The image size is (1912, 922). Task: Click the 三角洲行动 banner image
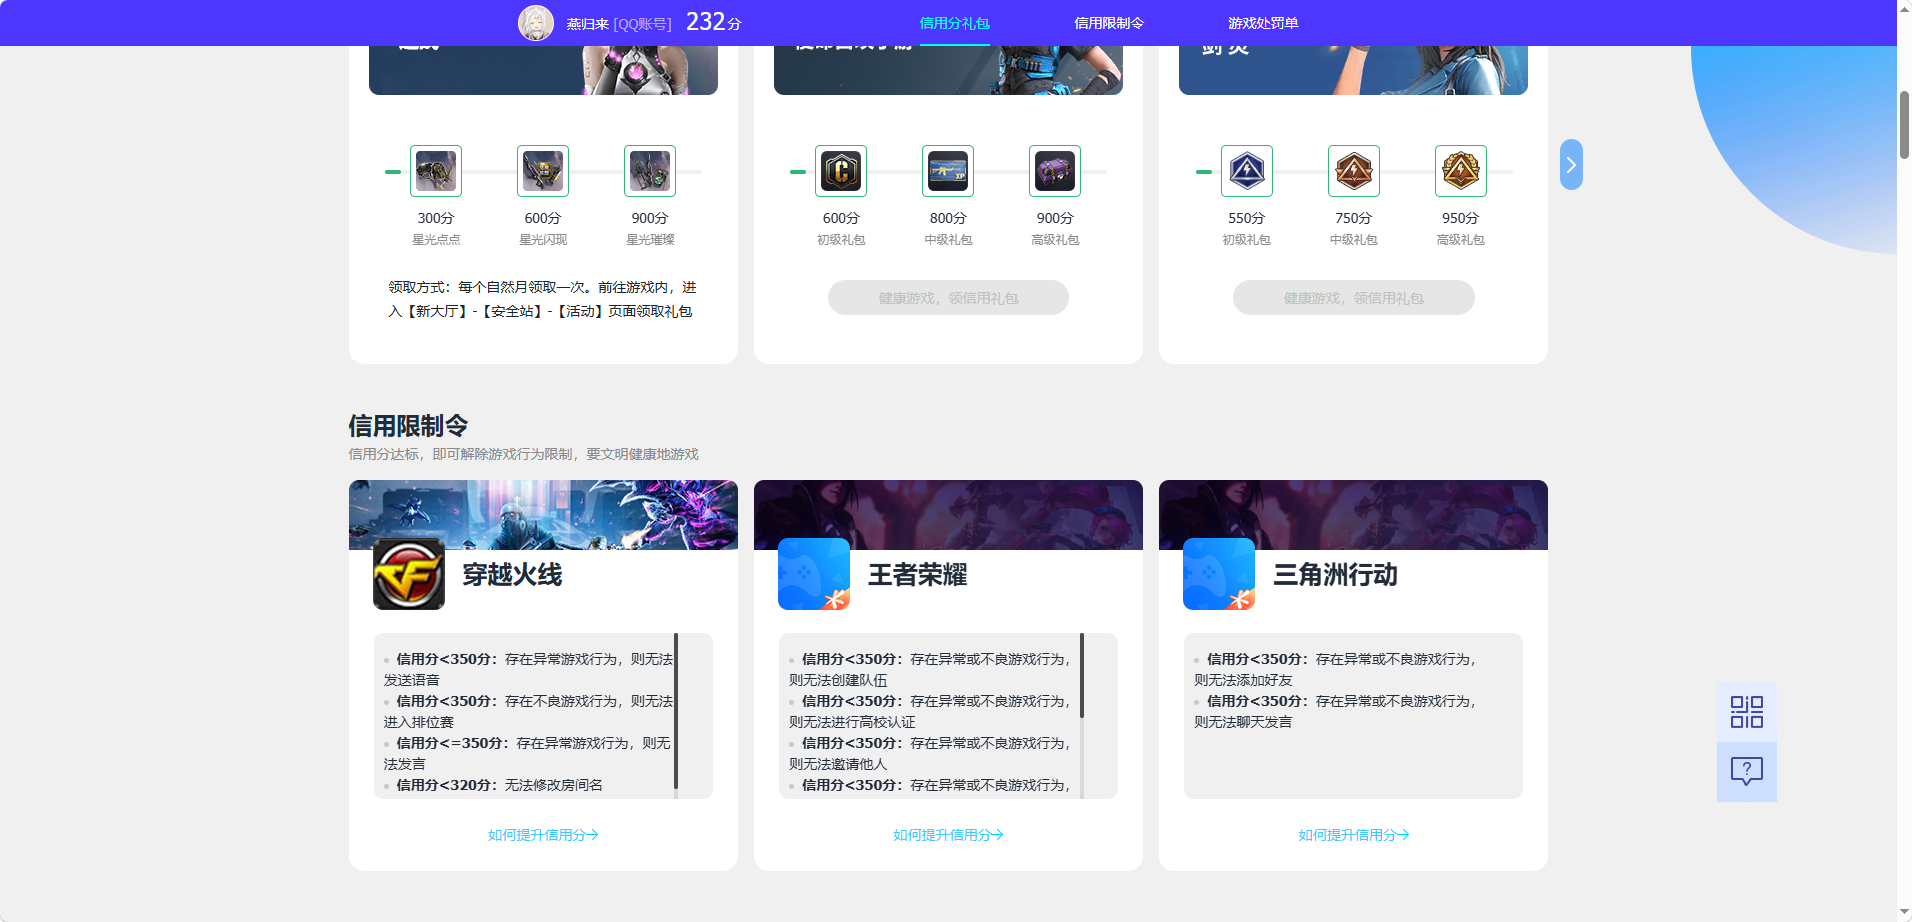(x=1354, y=514)
